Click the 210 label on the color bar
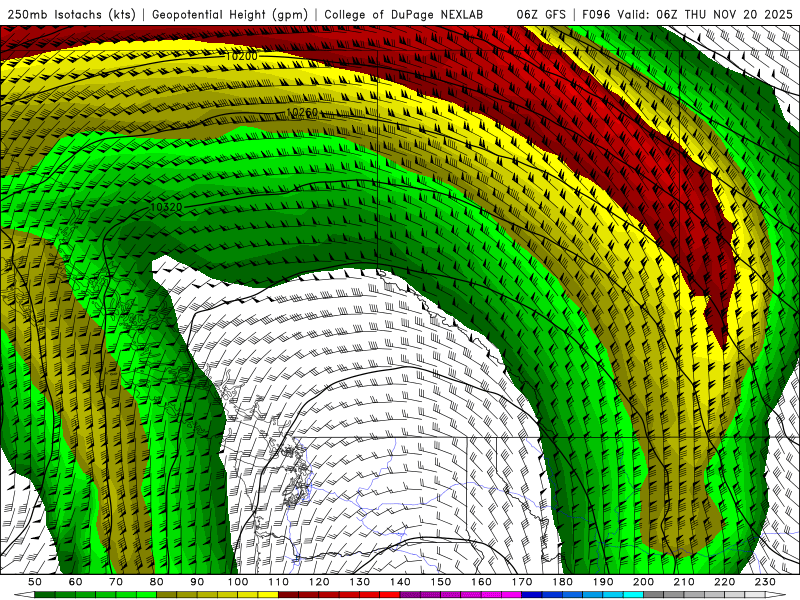This screenshot has width=800, height=600. pyautogui.click(x=684, y=582)
